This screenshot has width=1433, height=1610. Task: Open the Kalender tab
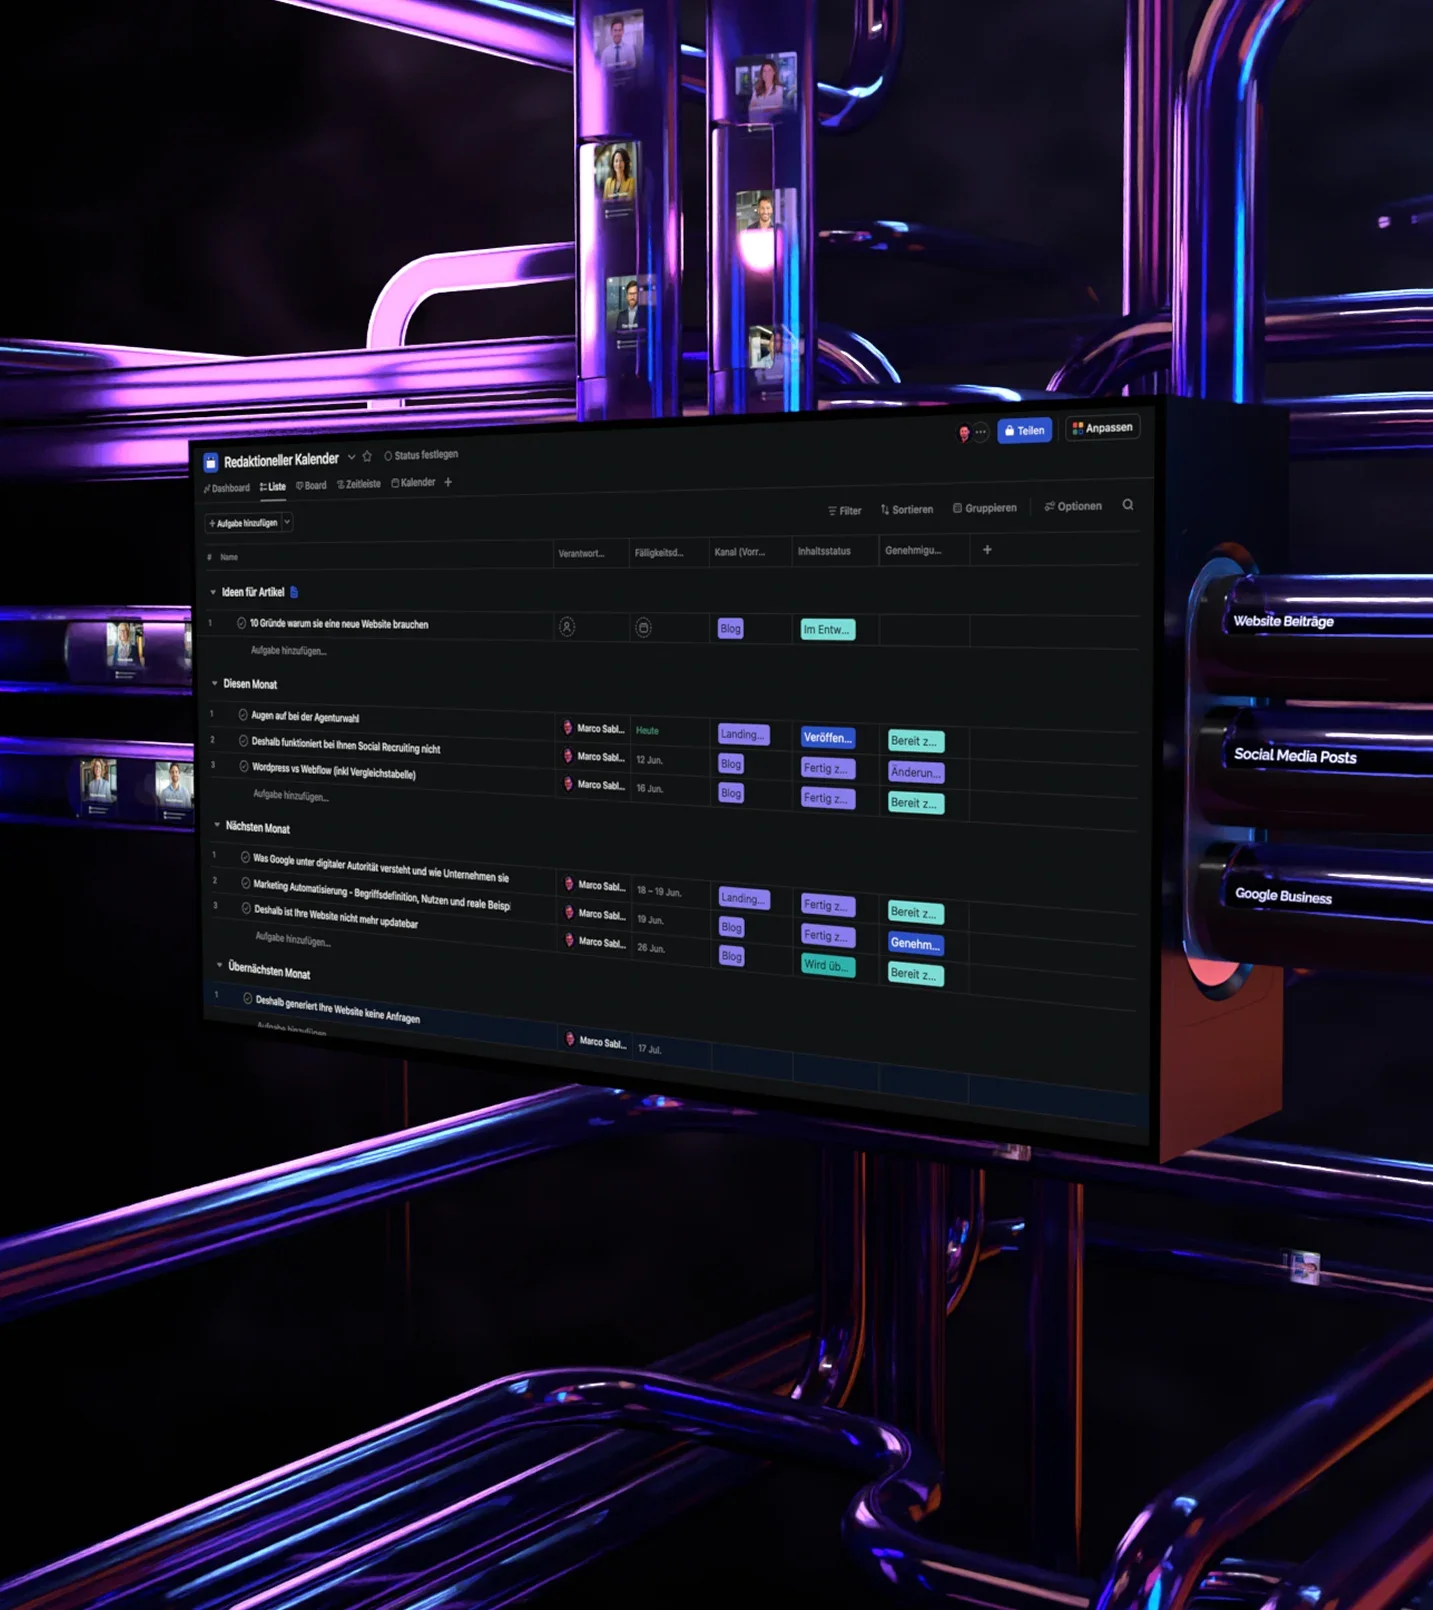click(413, 483)
